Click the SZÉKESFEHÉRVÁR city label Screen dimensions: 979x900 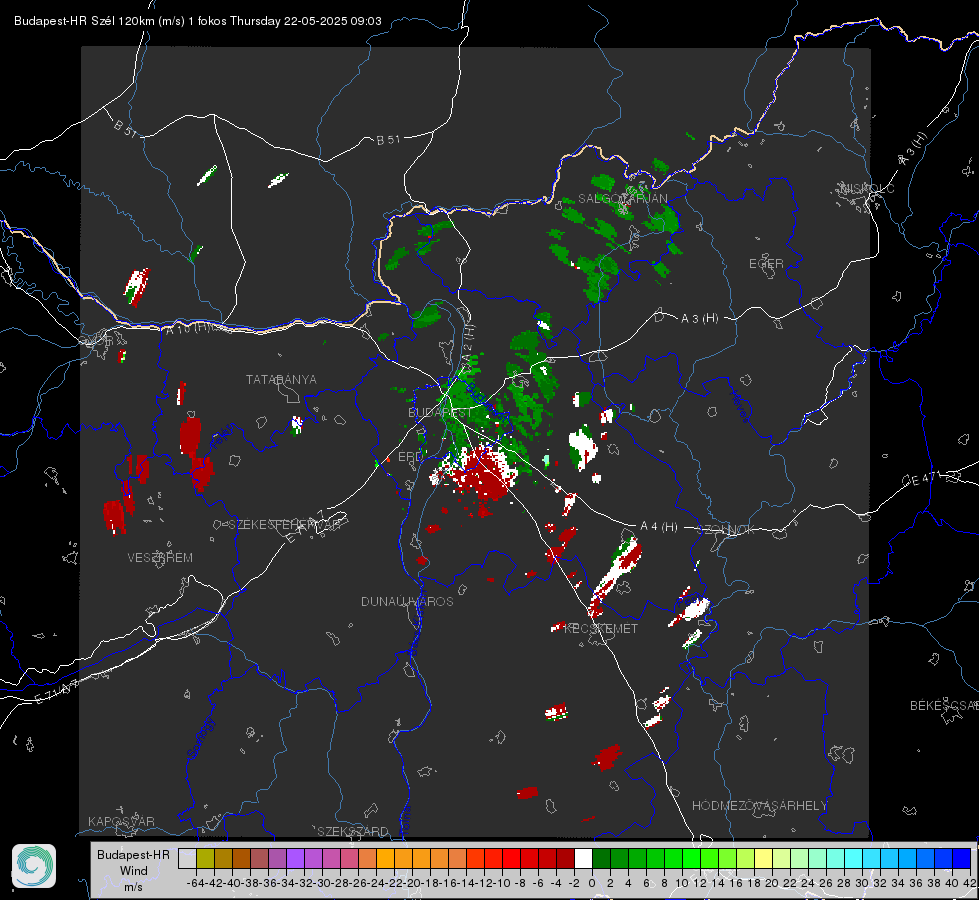pos(285,525)
